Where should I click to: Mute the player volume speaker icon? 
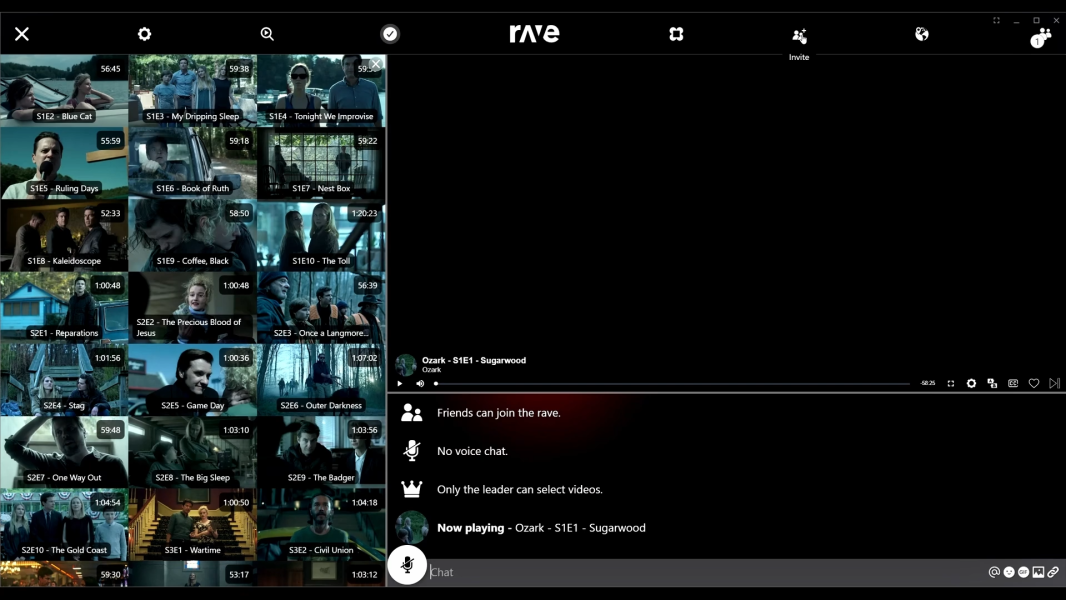coord(420,383)
